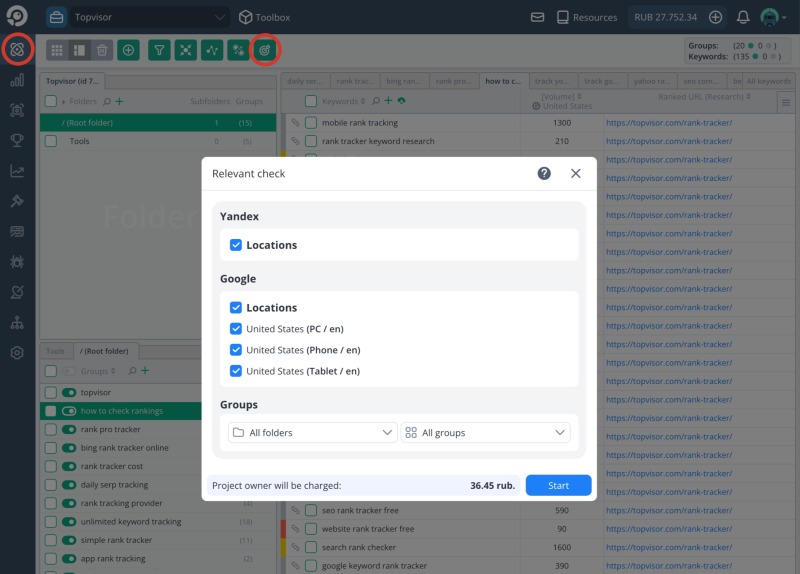Viewport: 800px width, 574px height.
Task: Click the help question mark in dialog
Action: 544,173
